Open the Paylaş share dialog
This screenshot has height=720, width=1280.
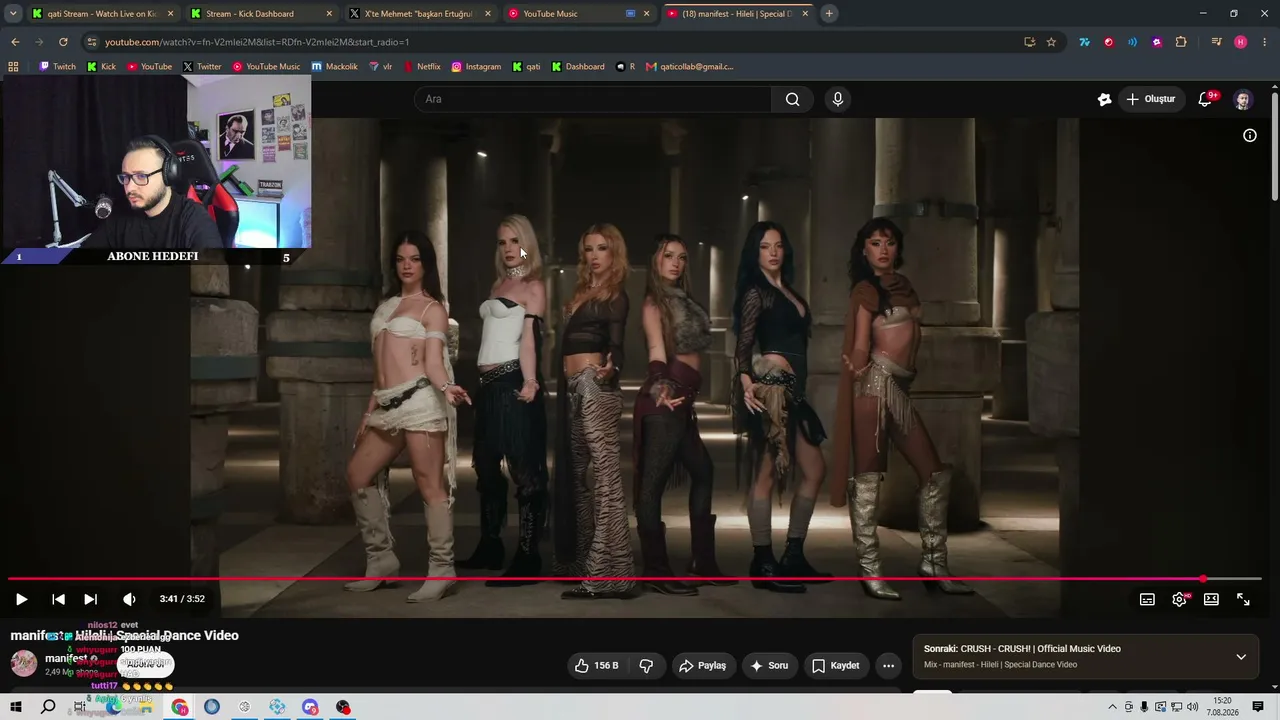(702, 665)
